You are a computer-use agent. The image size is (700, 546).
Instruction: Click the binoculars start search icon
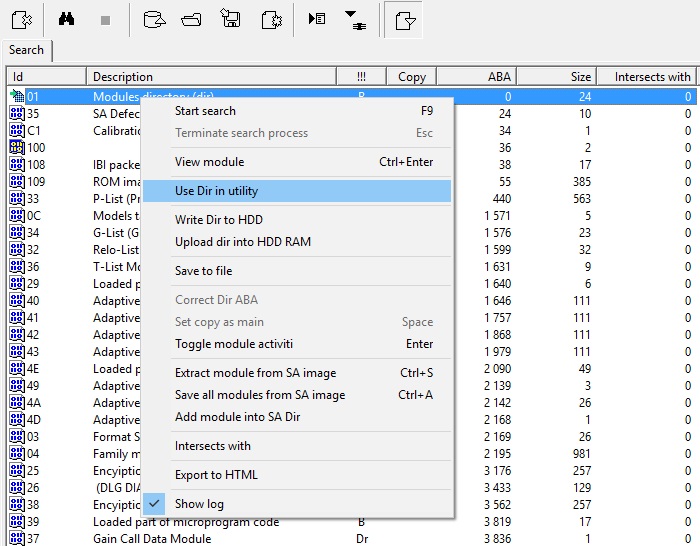point(66,19)
